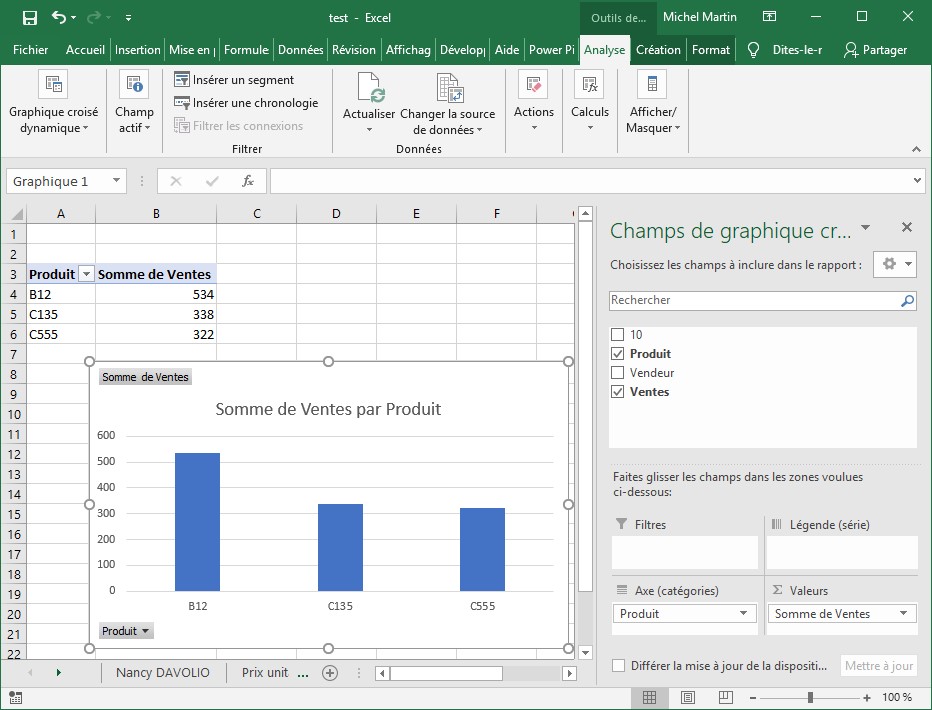932x710 pixels.
Task: Click Actualiser refresh icon
Action: click(x=369, y=88)
